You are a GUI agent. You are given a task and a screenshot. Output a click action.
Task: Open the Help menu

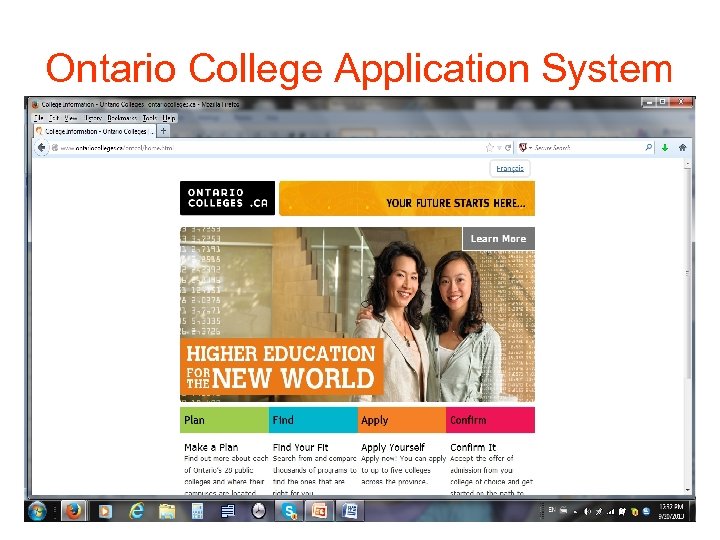coord(169,118)
